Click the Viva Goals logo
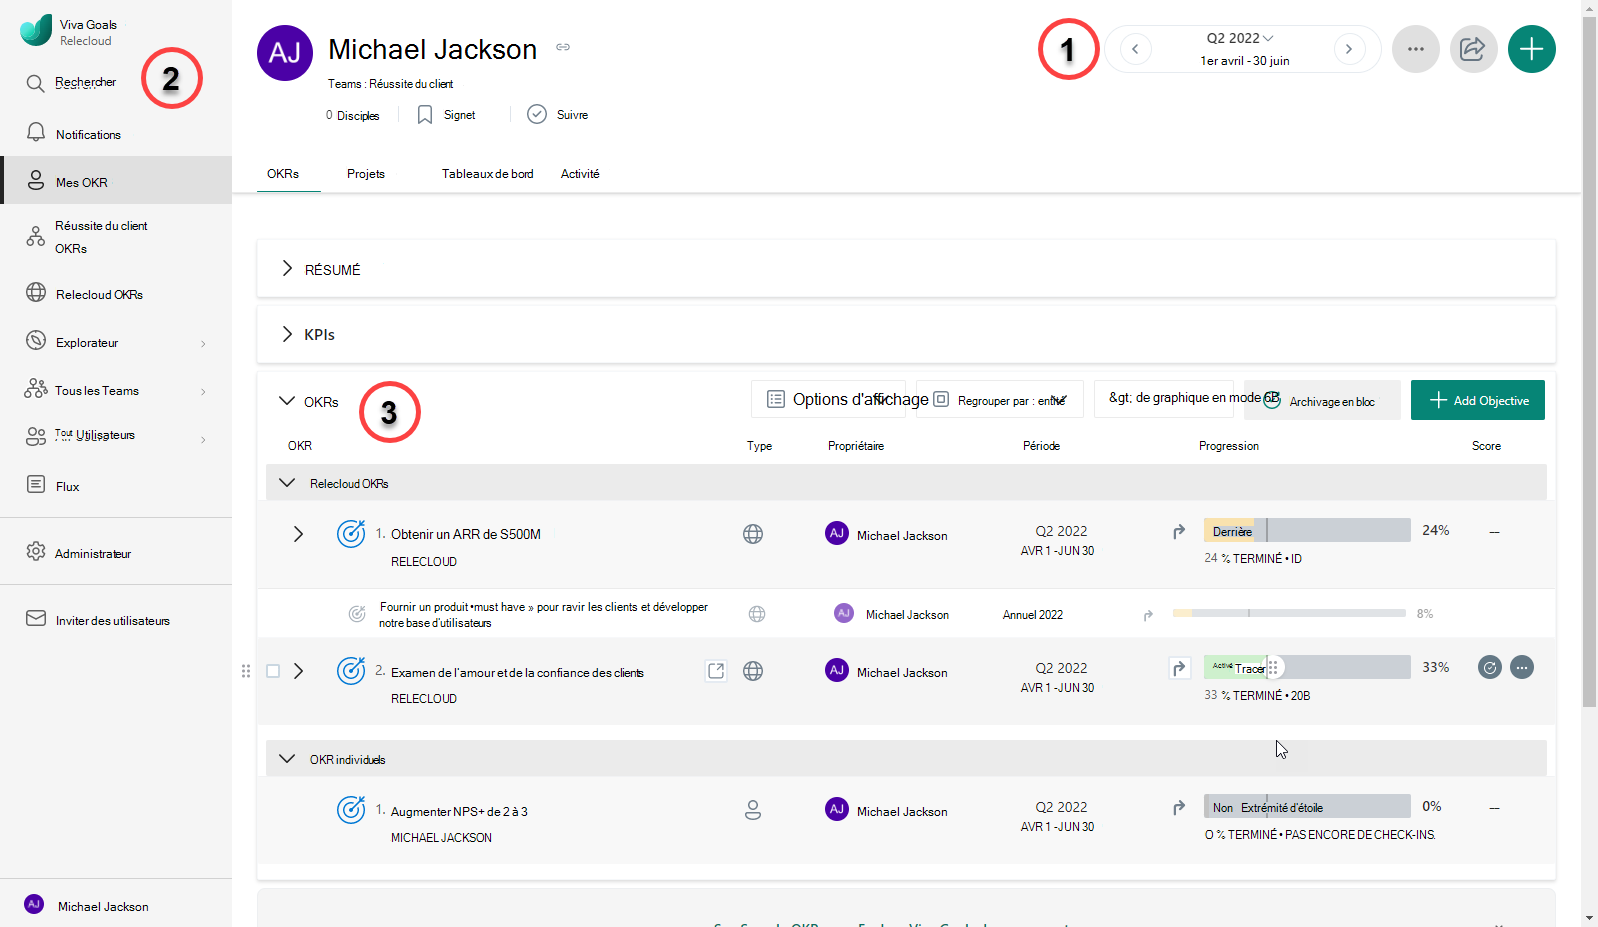This screenshot has height=927, width=1598. [x=36, y=30]
